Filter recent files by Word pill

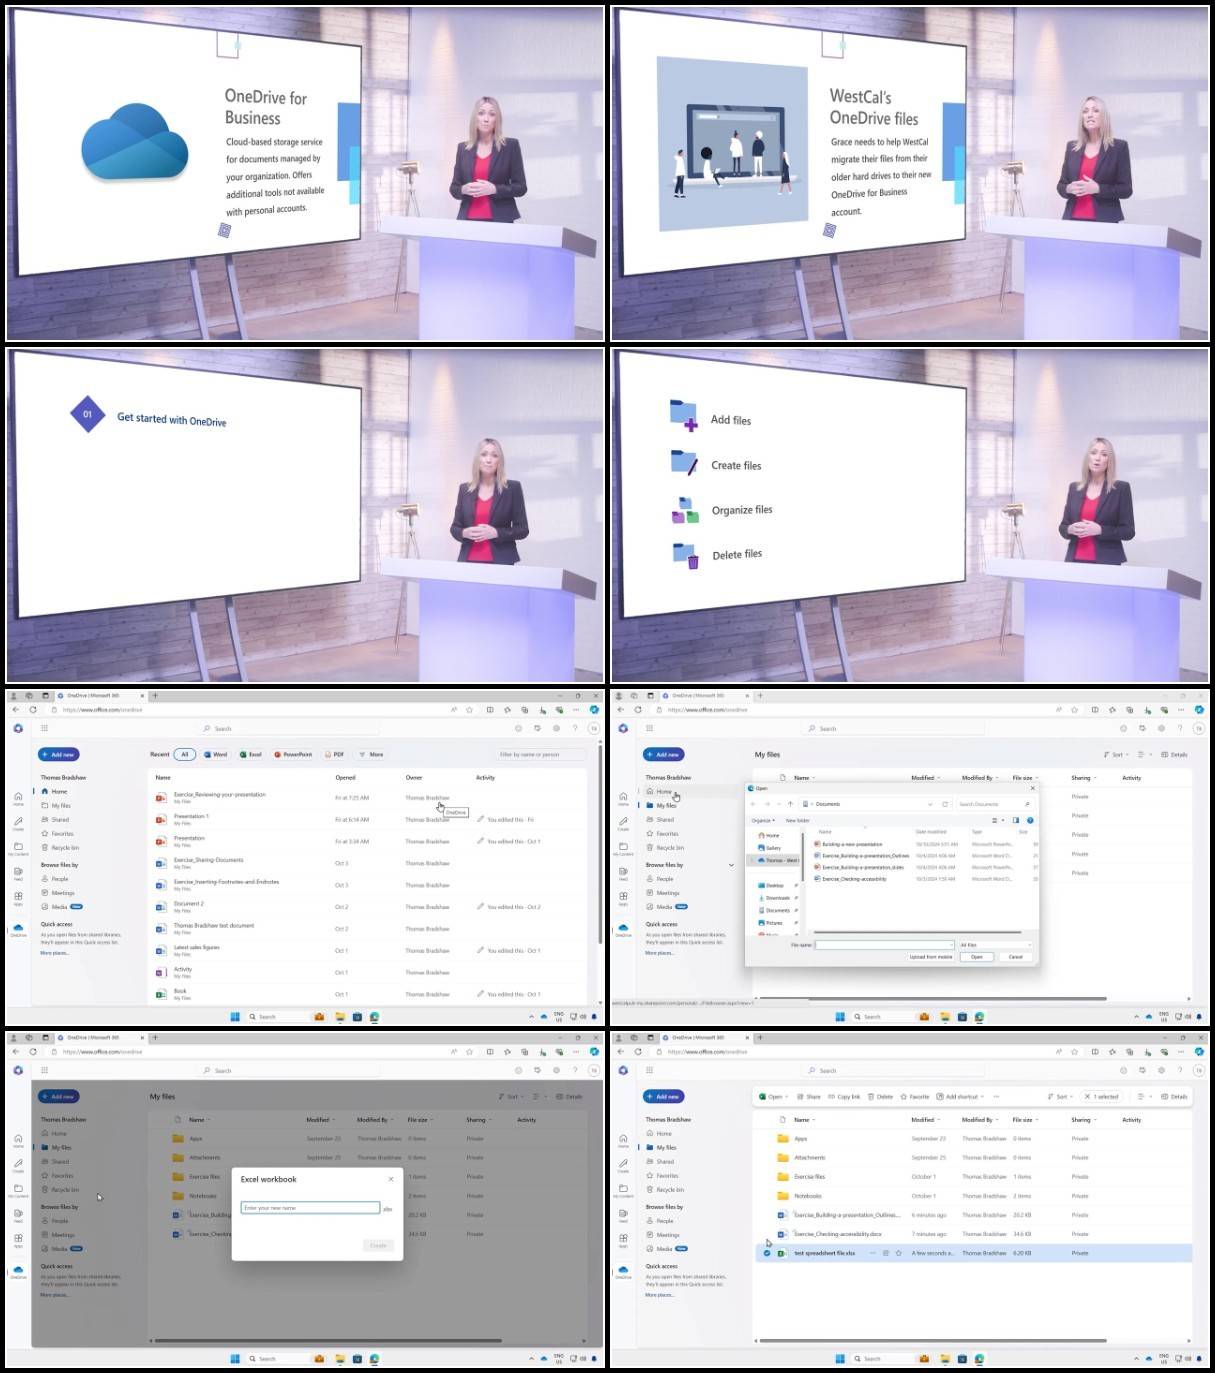pos(215,755)
